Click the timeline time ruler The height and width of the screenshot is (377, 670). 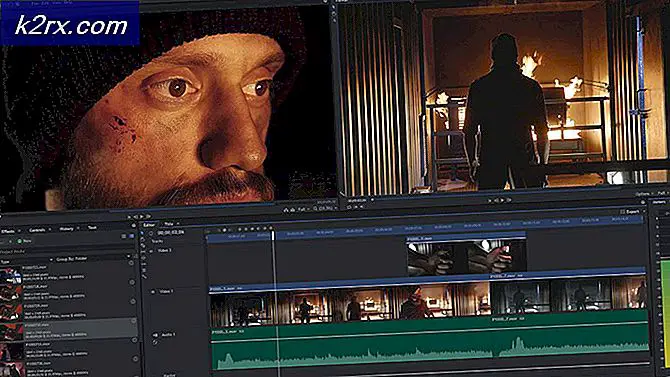pyautogui.click(x=425, y=229)
